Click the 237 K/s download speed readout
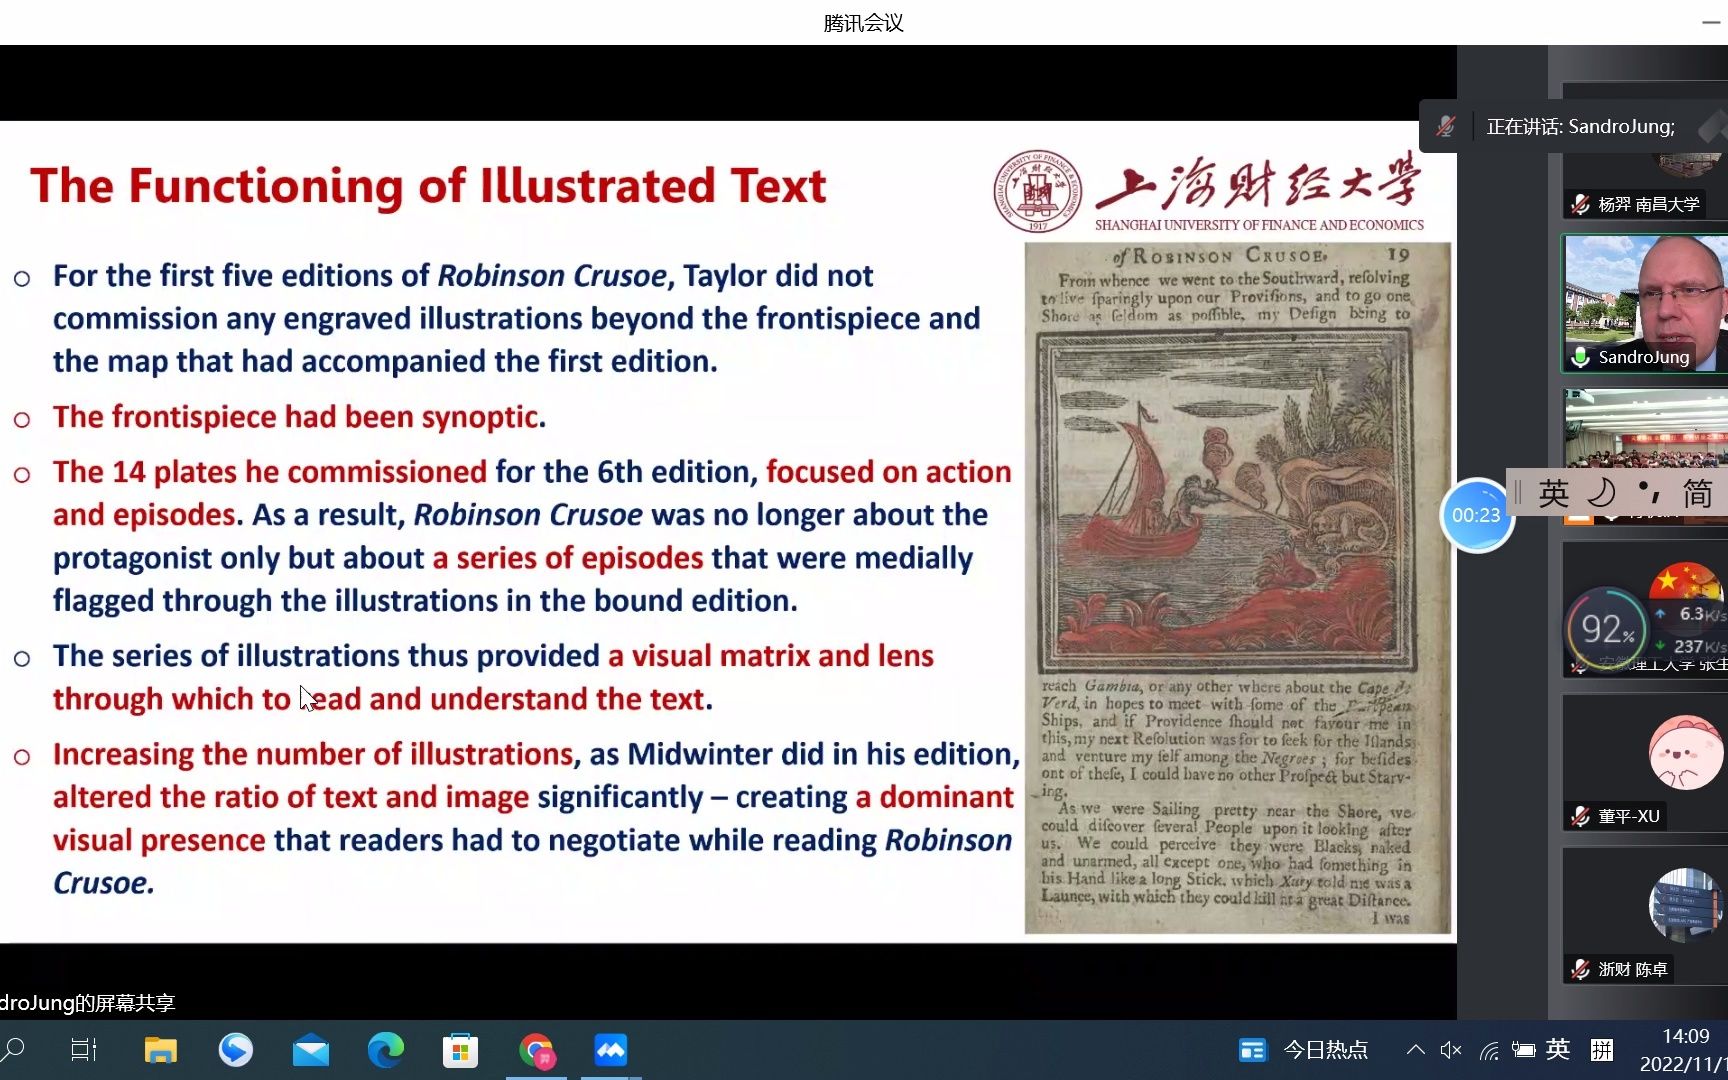This screenshot has width=1728, height=1080. tap(1699, 646)
